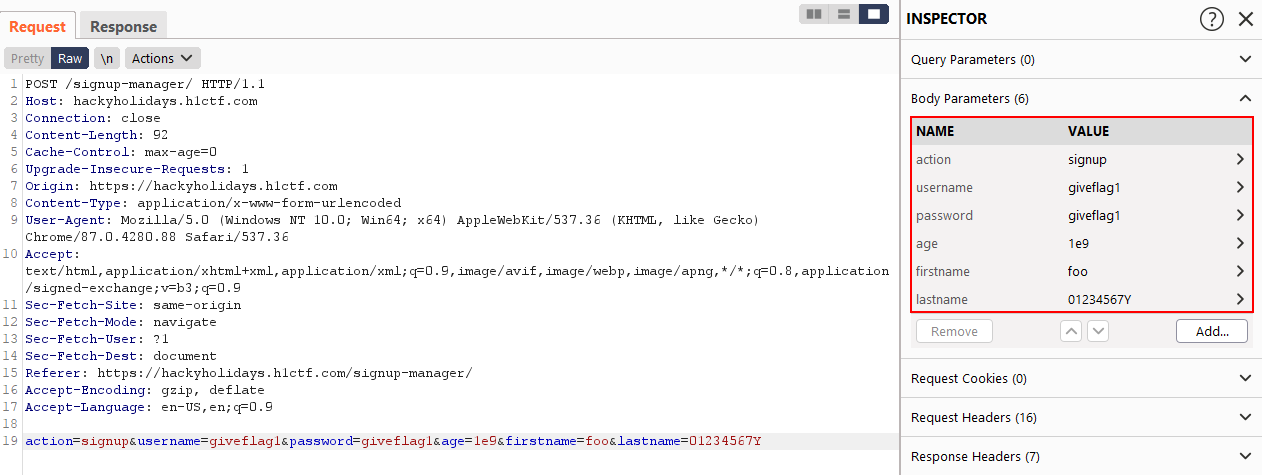Open details arrow for firstname parameter
Screen dimensions: 1262x475
click(1240, 271)
